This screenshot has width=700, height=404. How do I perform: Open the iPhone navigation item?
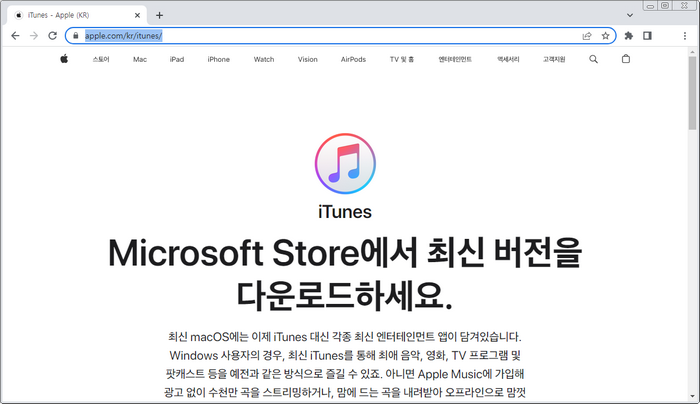pos(219,59)
